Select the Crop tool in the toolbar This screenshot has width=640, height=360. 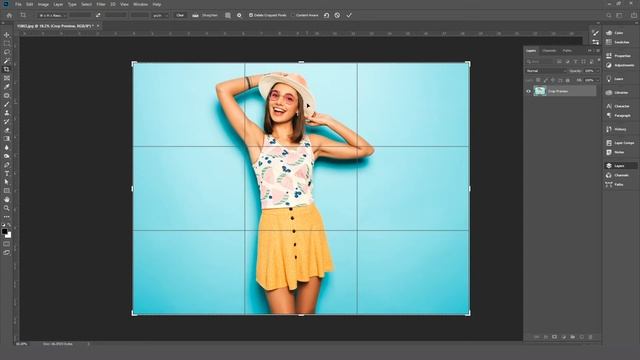[x=7, y=69]
